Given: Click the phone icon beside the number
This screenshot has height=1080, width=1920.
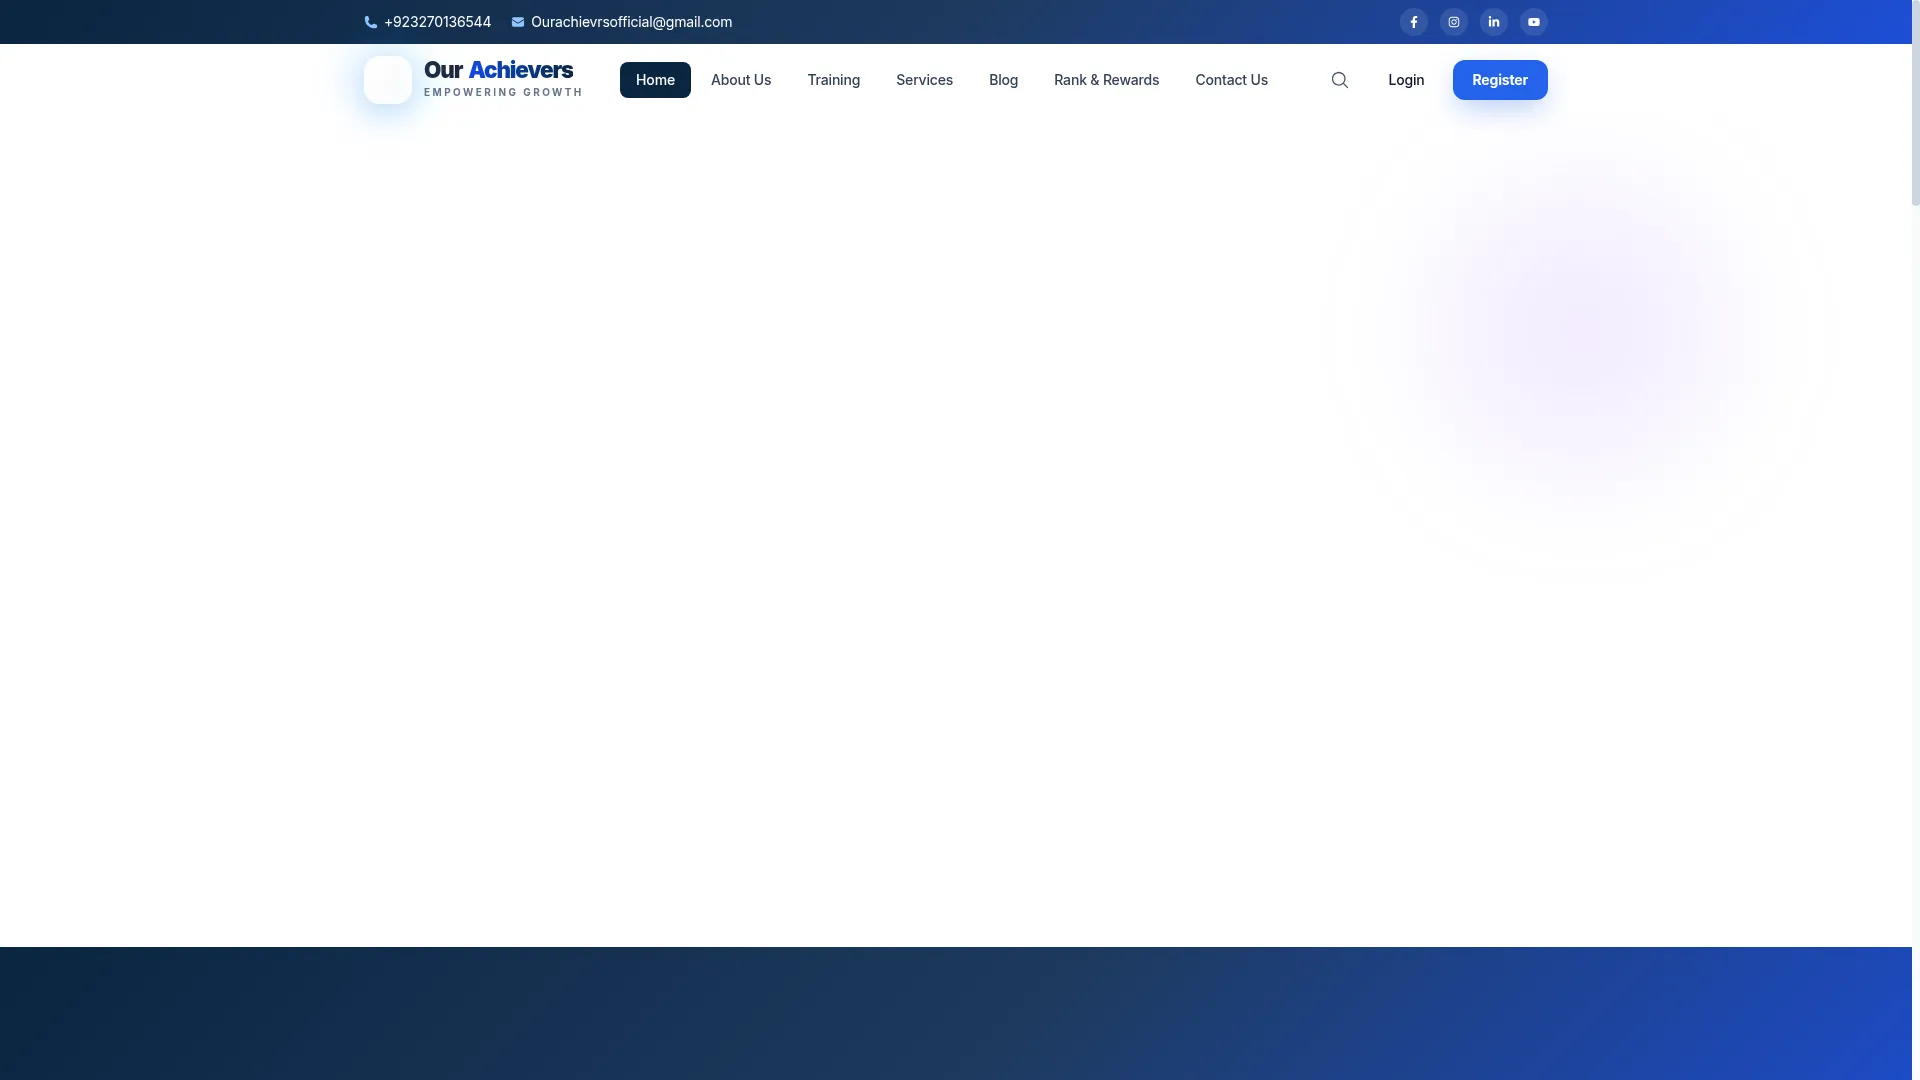Looking at the screenshot, I should (371, 22).
